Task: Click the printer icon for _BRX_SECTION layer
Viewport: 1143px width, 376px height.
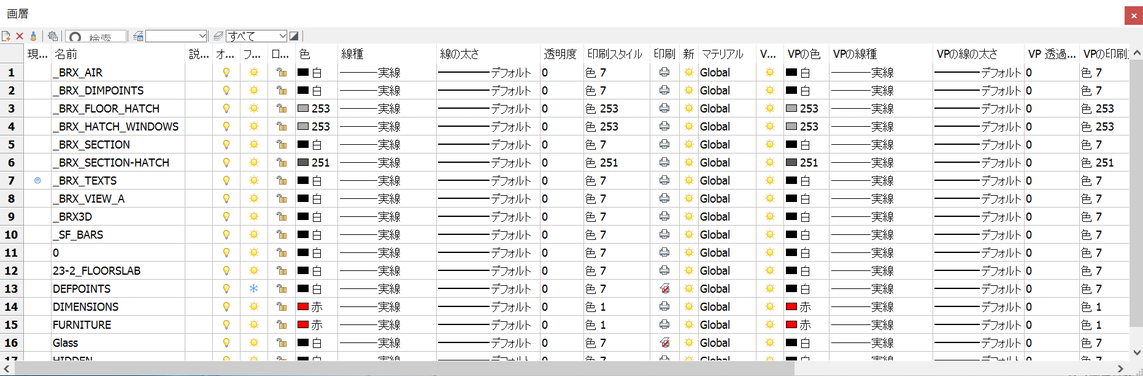Action: point(664,144)
